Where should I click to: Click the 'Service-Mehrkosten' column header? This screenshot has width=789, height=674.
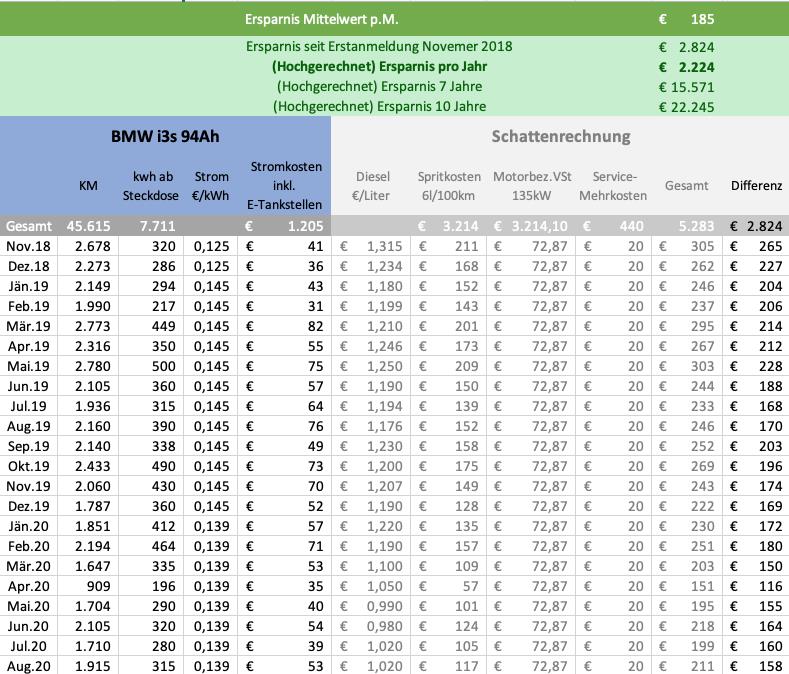point(613,186)
